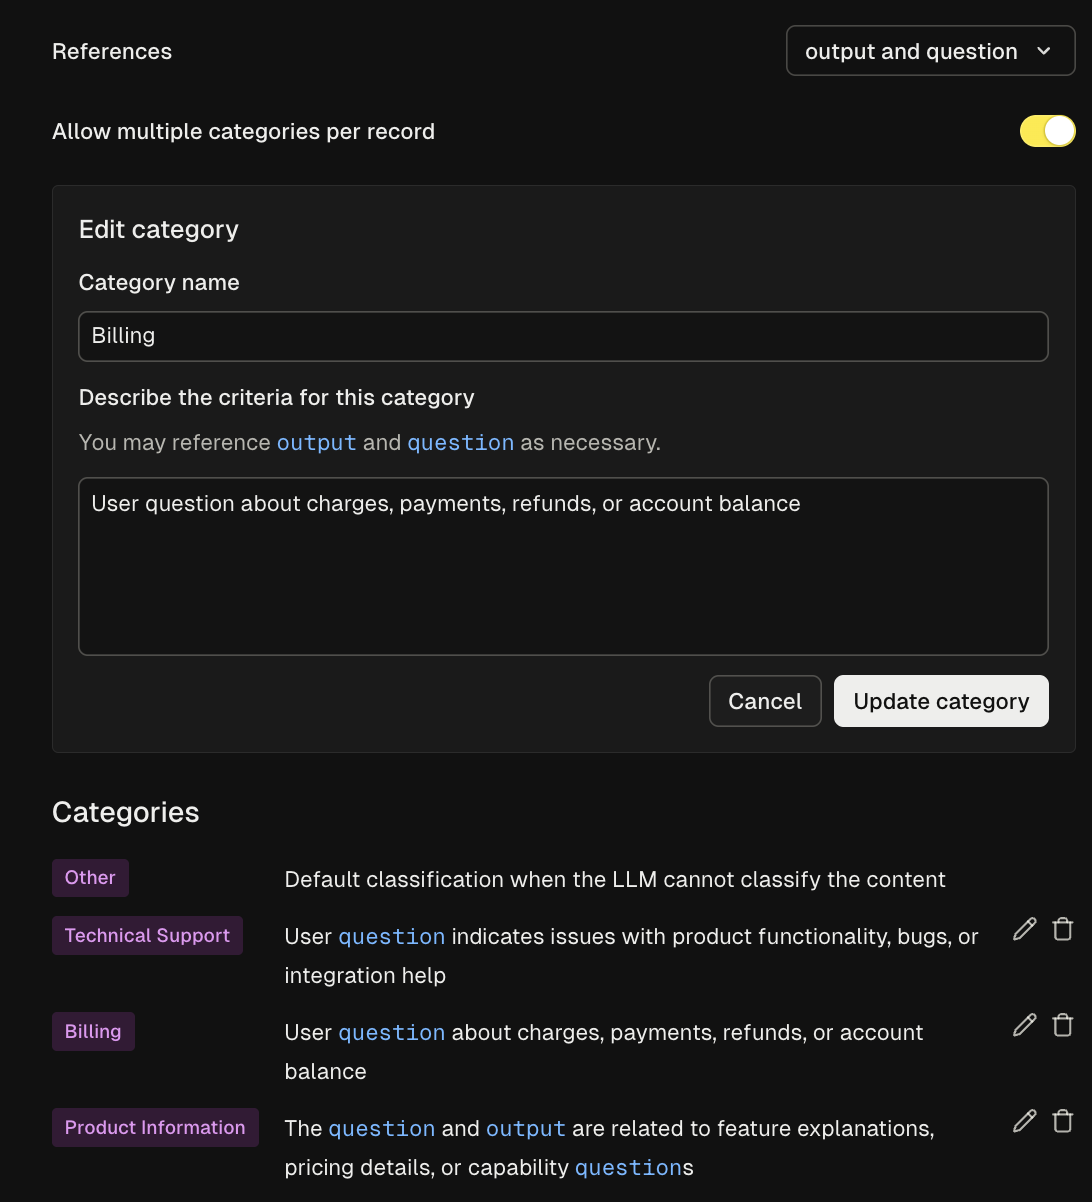Viewport: 1092px width, 1202px height.
Task: Edit the Technical Support category pencil icon
Action: click(x=1024, y=930)
